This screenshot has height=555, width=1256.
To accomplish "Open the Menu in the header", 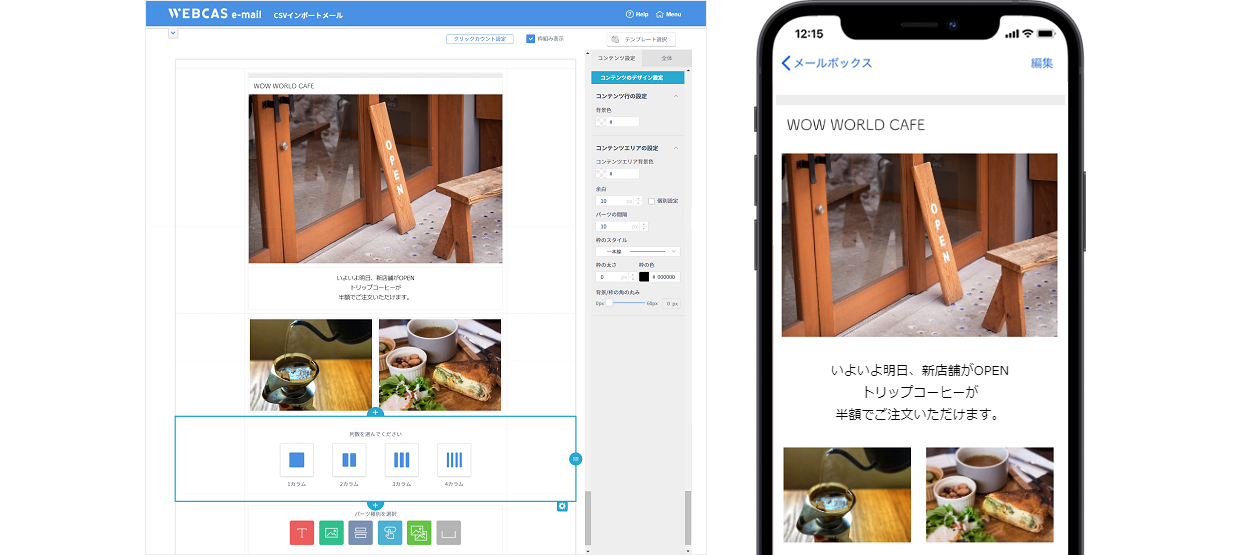I will 668,14.
